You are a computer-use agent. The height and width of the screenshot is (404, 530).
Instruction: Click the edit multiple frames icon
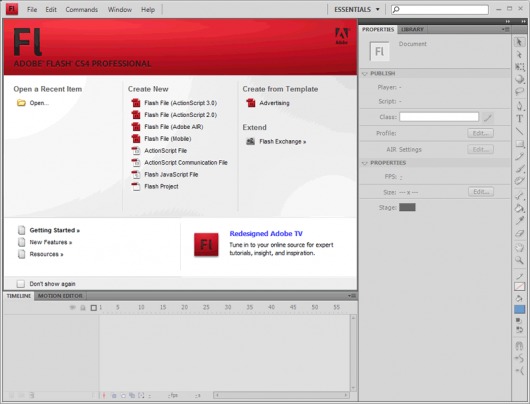[132, 395]
